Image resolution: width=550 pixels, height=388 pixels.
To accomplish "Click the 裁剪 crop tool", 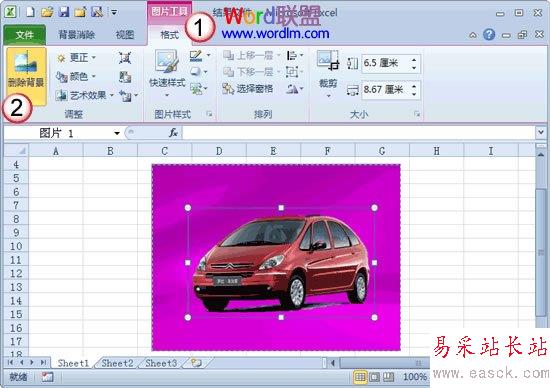I will tap(328, 74).
